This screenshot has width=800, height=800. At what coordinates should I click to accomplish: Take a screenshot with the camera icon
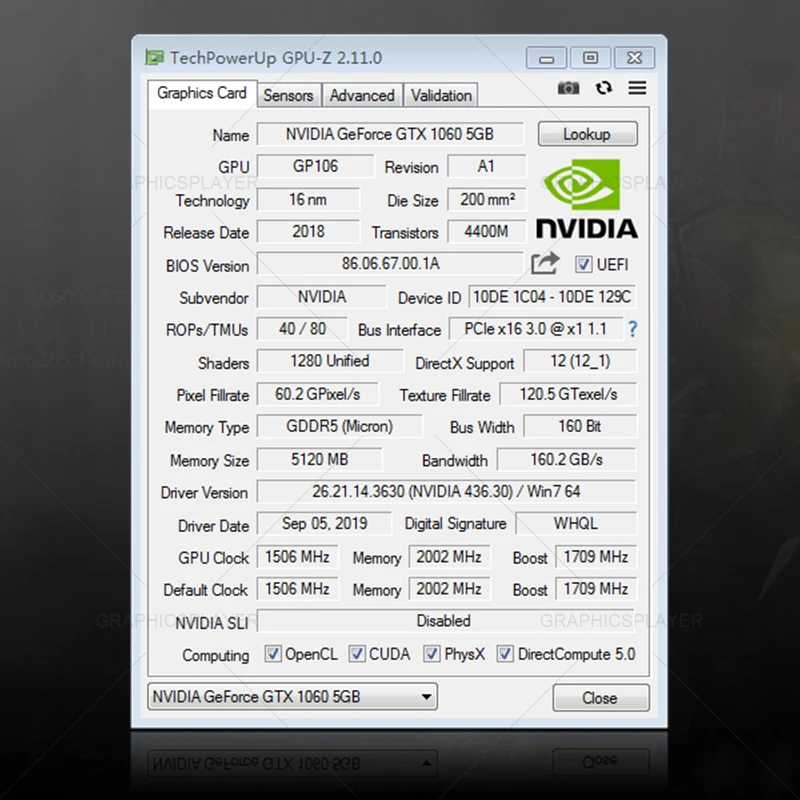[x=568, y=88]
